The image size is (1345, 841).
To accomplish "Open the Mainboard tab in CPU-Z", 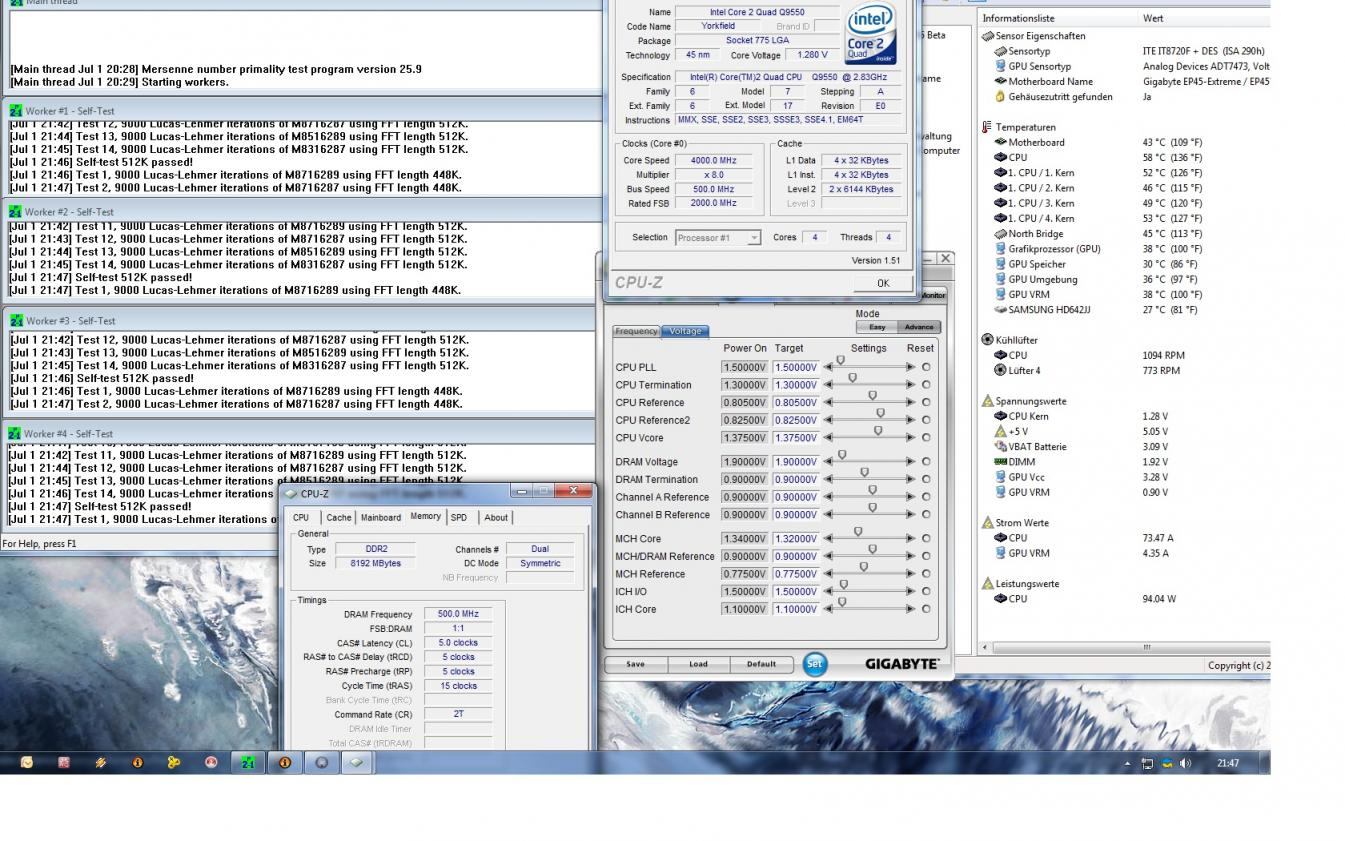I will point(381,518).
